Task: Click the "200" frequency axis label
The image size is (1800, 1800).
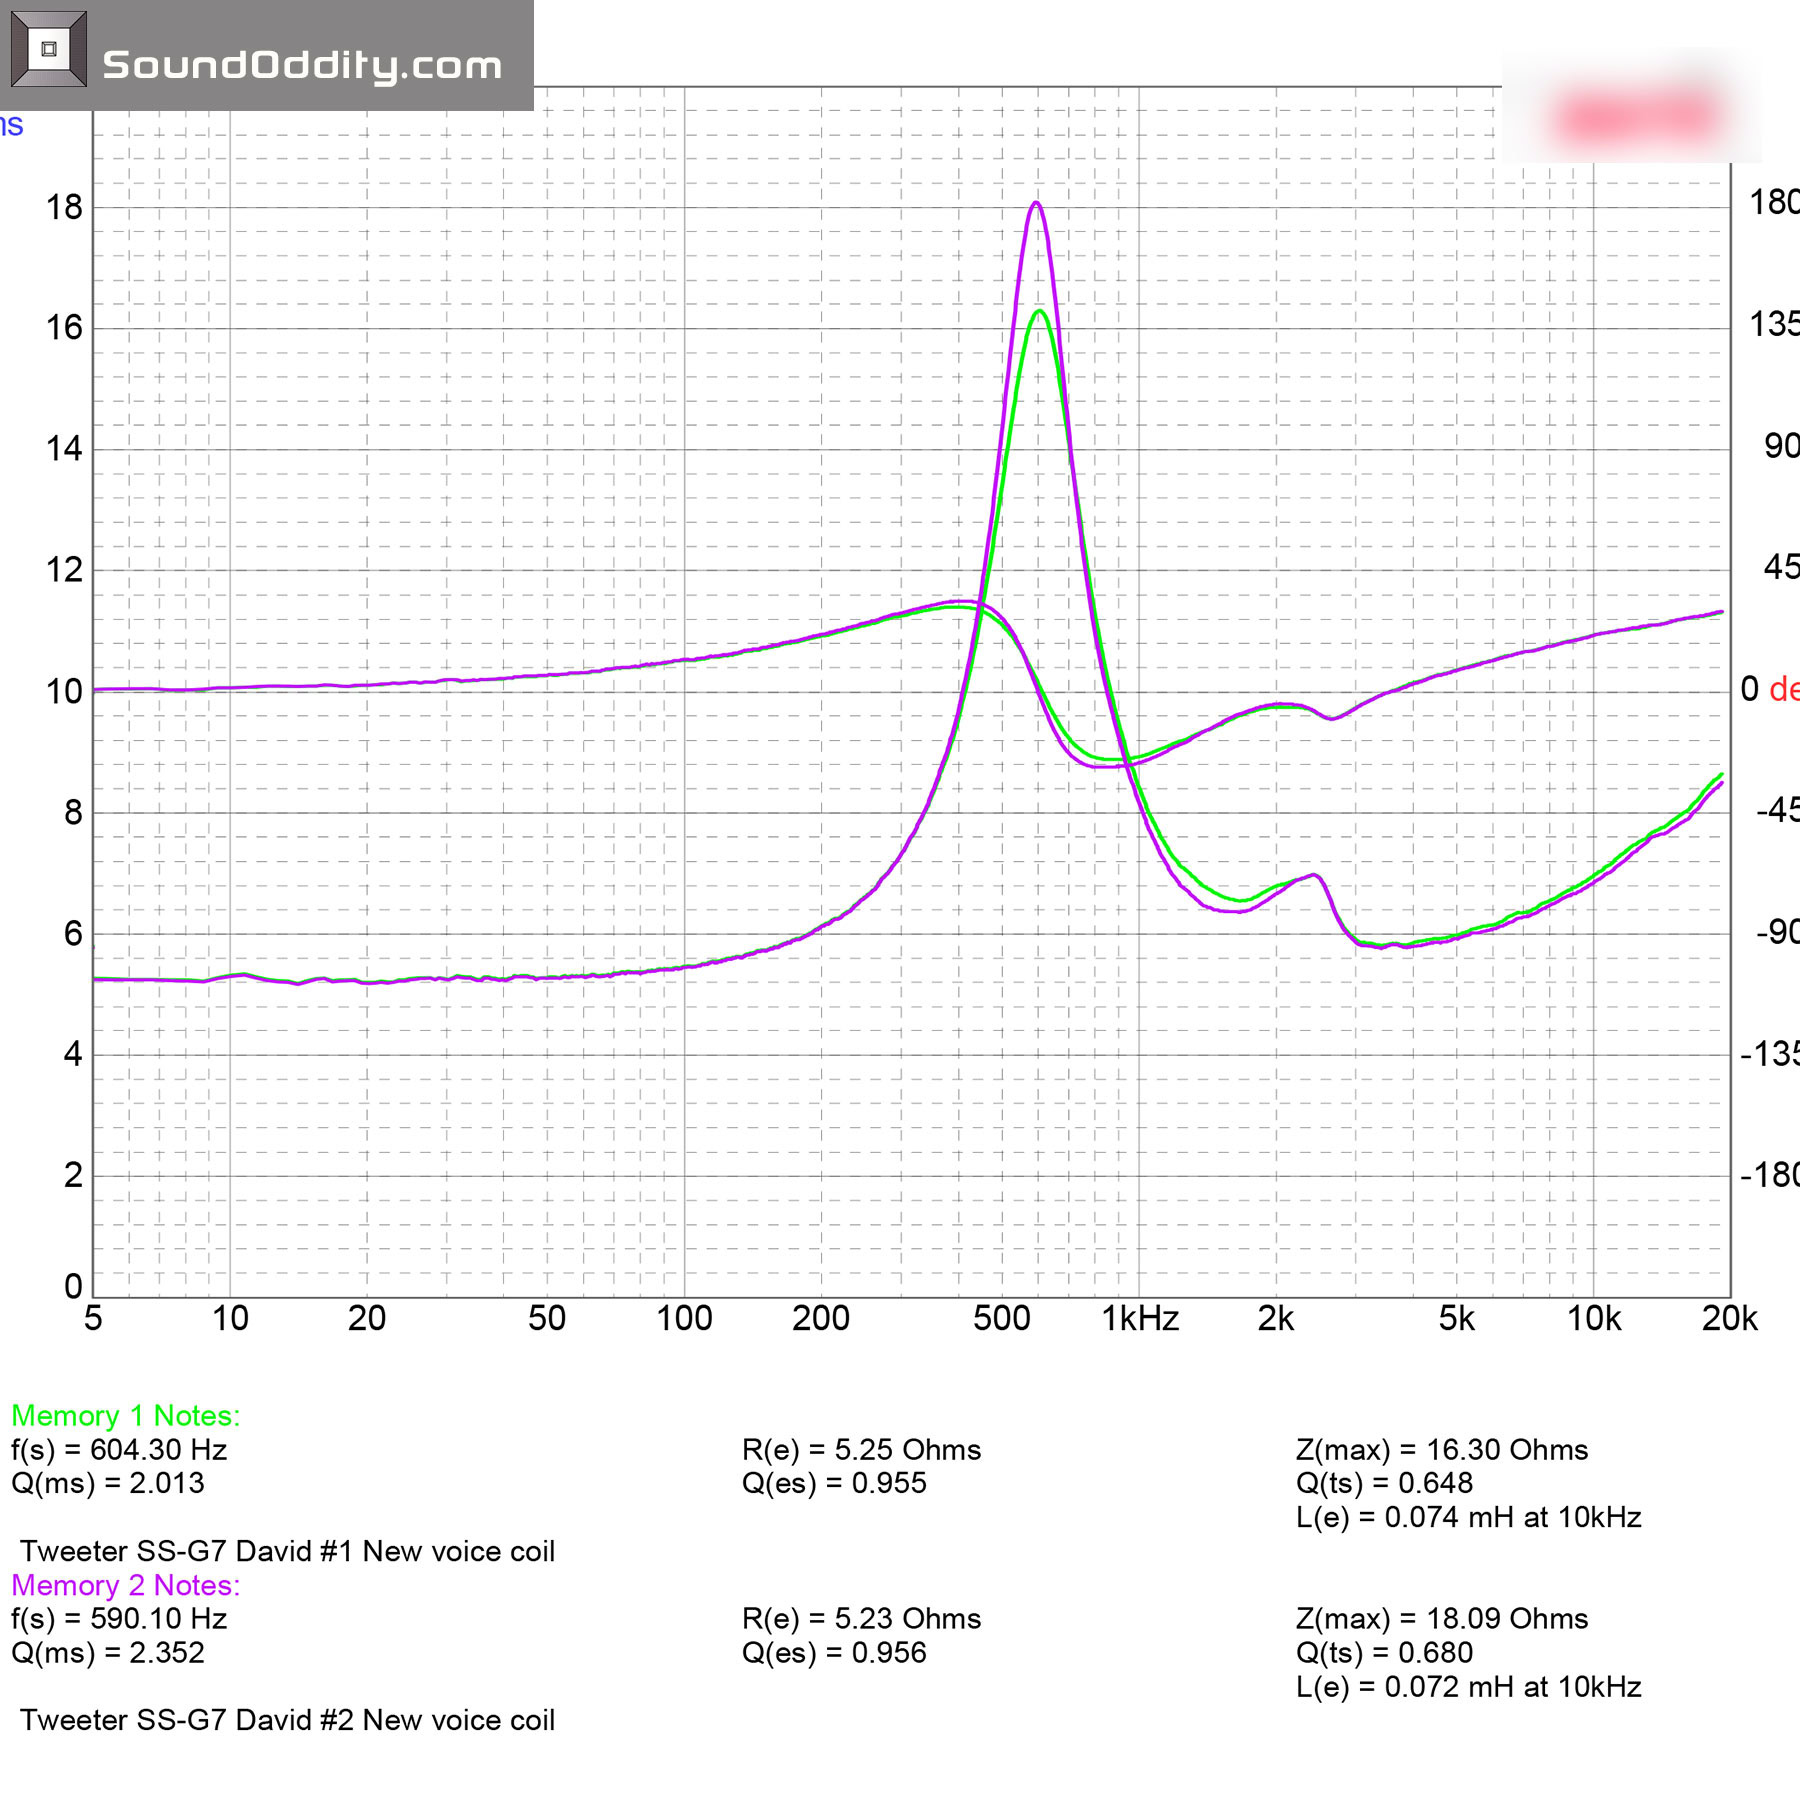Action: pos(821,1319)
